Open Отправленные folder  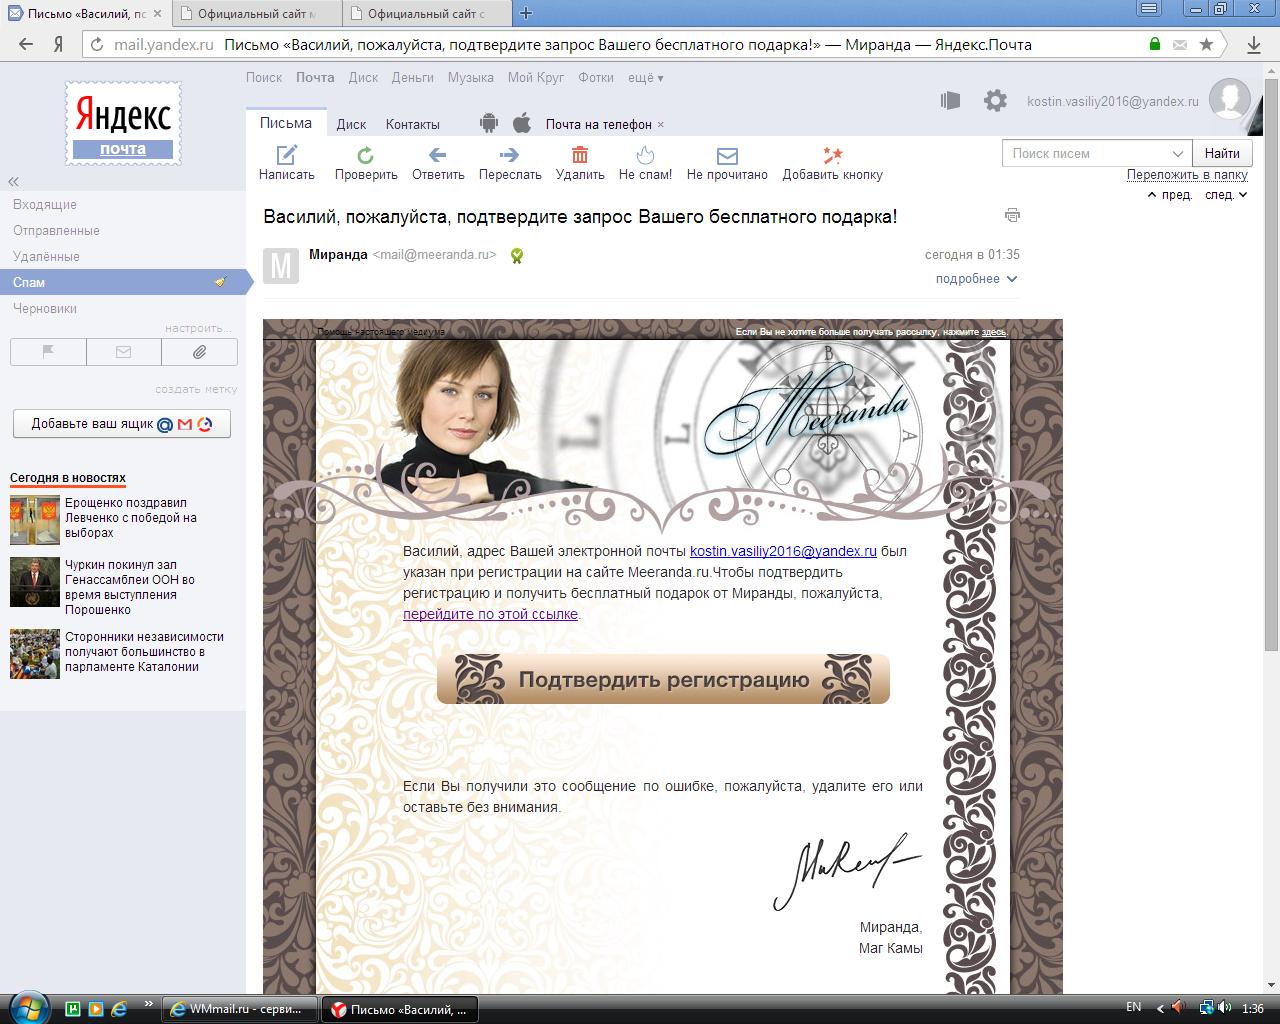56,230
